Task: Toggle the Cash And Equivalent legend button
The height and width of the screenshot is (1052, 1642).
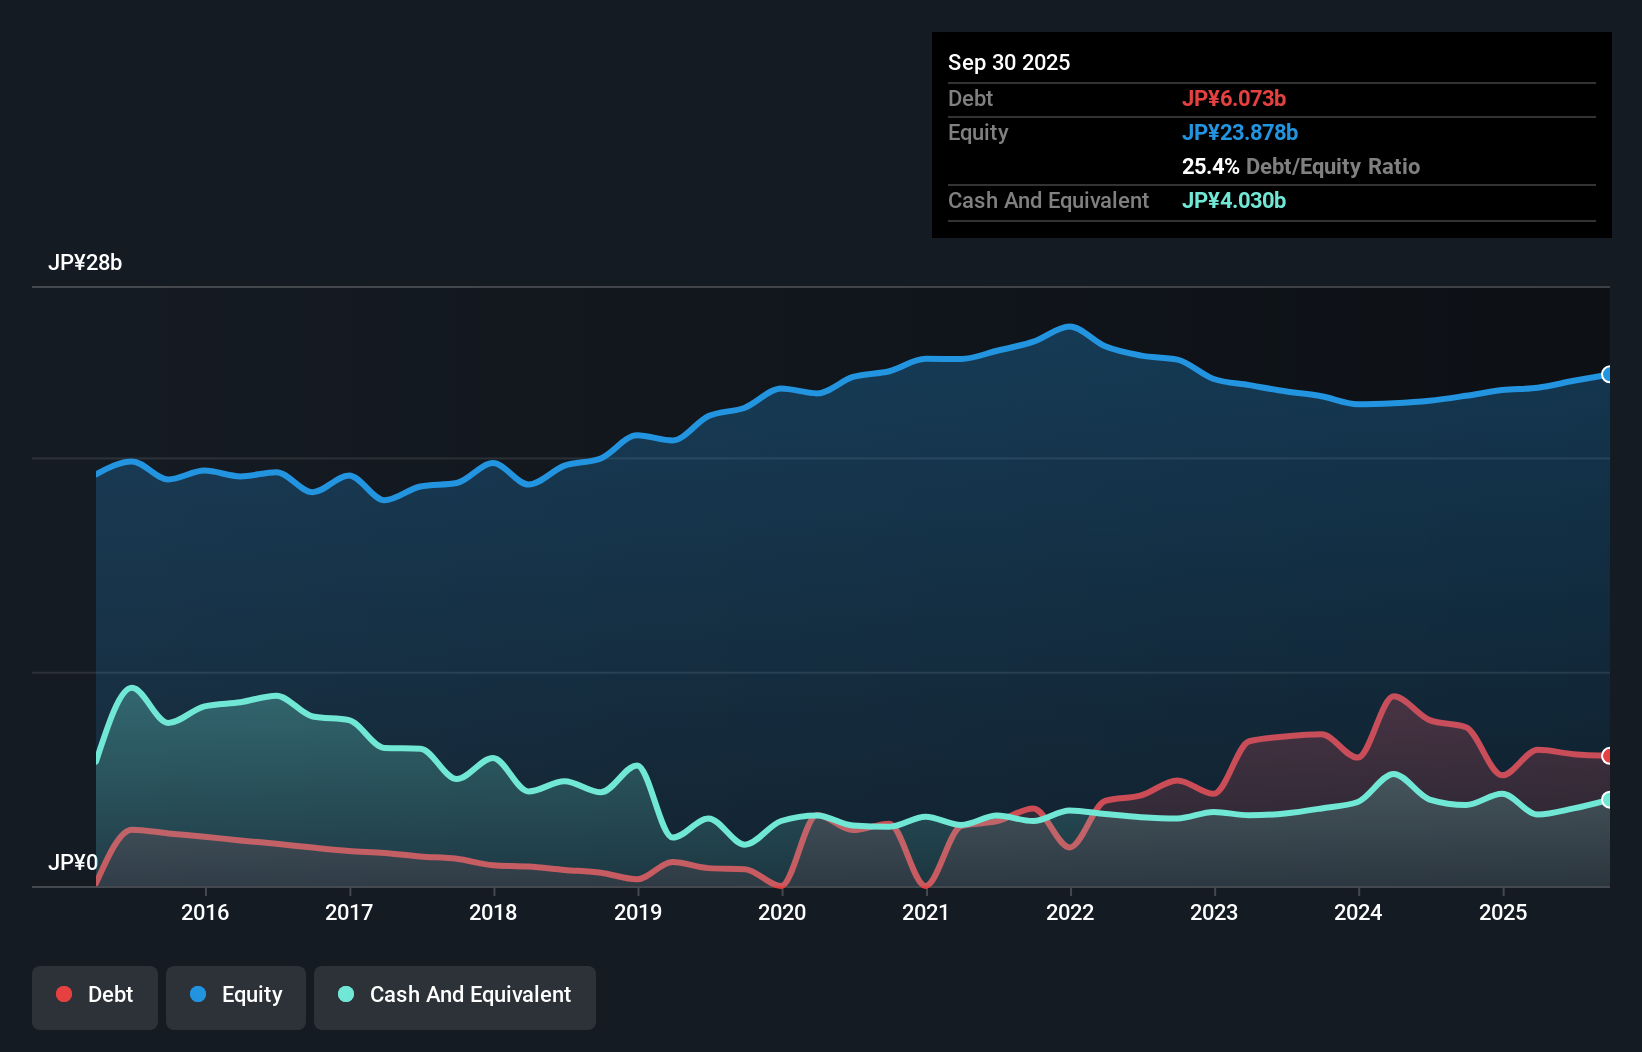Action: [x=455, y=997]
